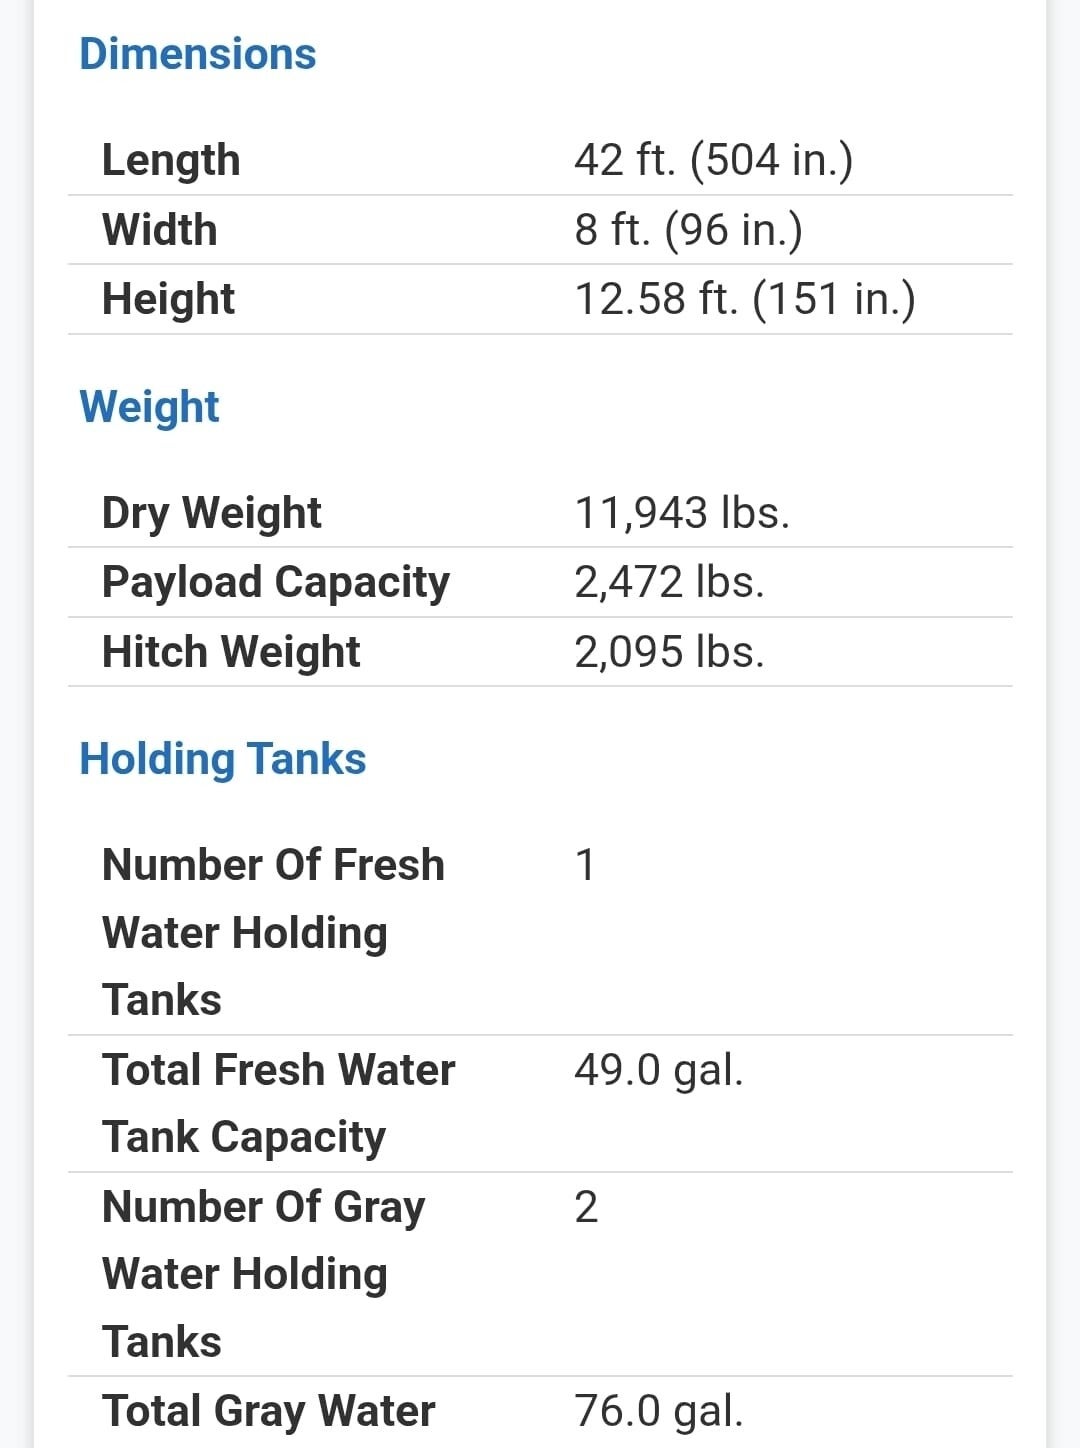Select Number Of Gray Water Holding Tanks label
The image size is (1080, 1448).
click(x=263, y=1274)
